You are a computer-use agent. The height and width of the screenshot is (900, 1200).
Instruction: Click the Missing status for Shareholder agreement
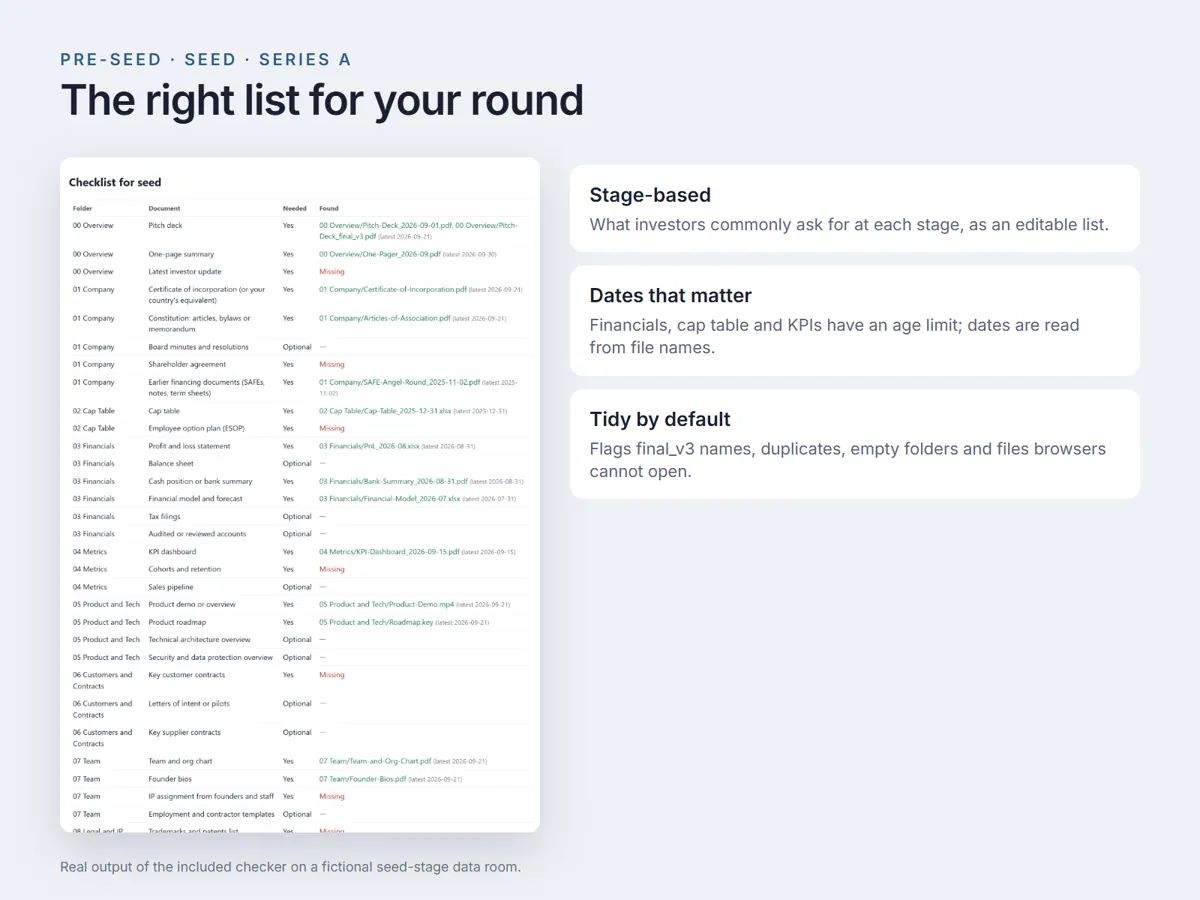click(331, 364)
